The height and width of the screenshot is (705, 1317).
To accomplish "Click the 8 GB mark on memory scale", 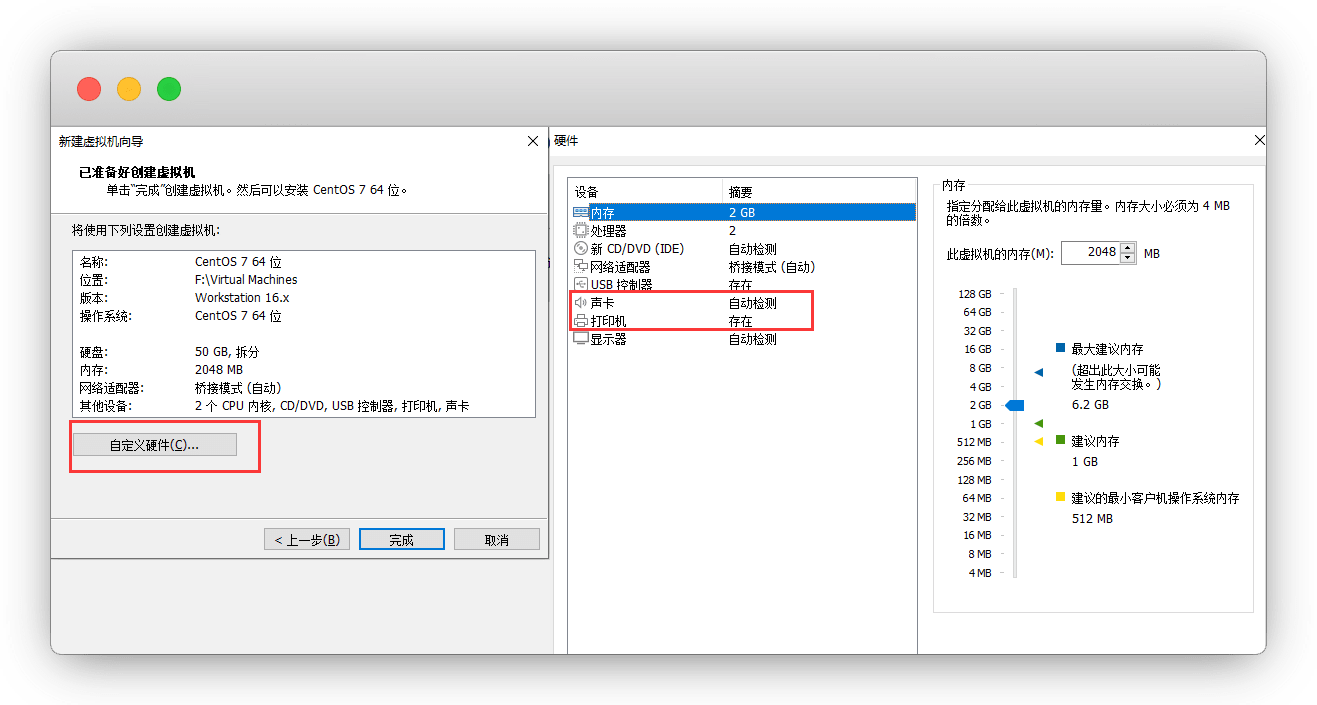I will coord(980,368).
